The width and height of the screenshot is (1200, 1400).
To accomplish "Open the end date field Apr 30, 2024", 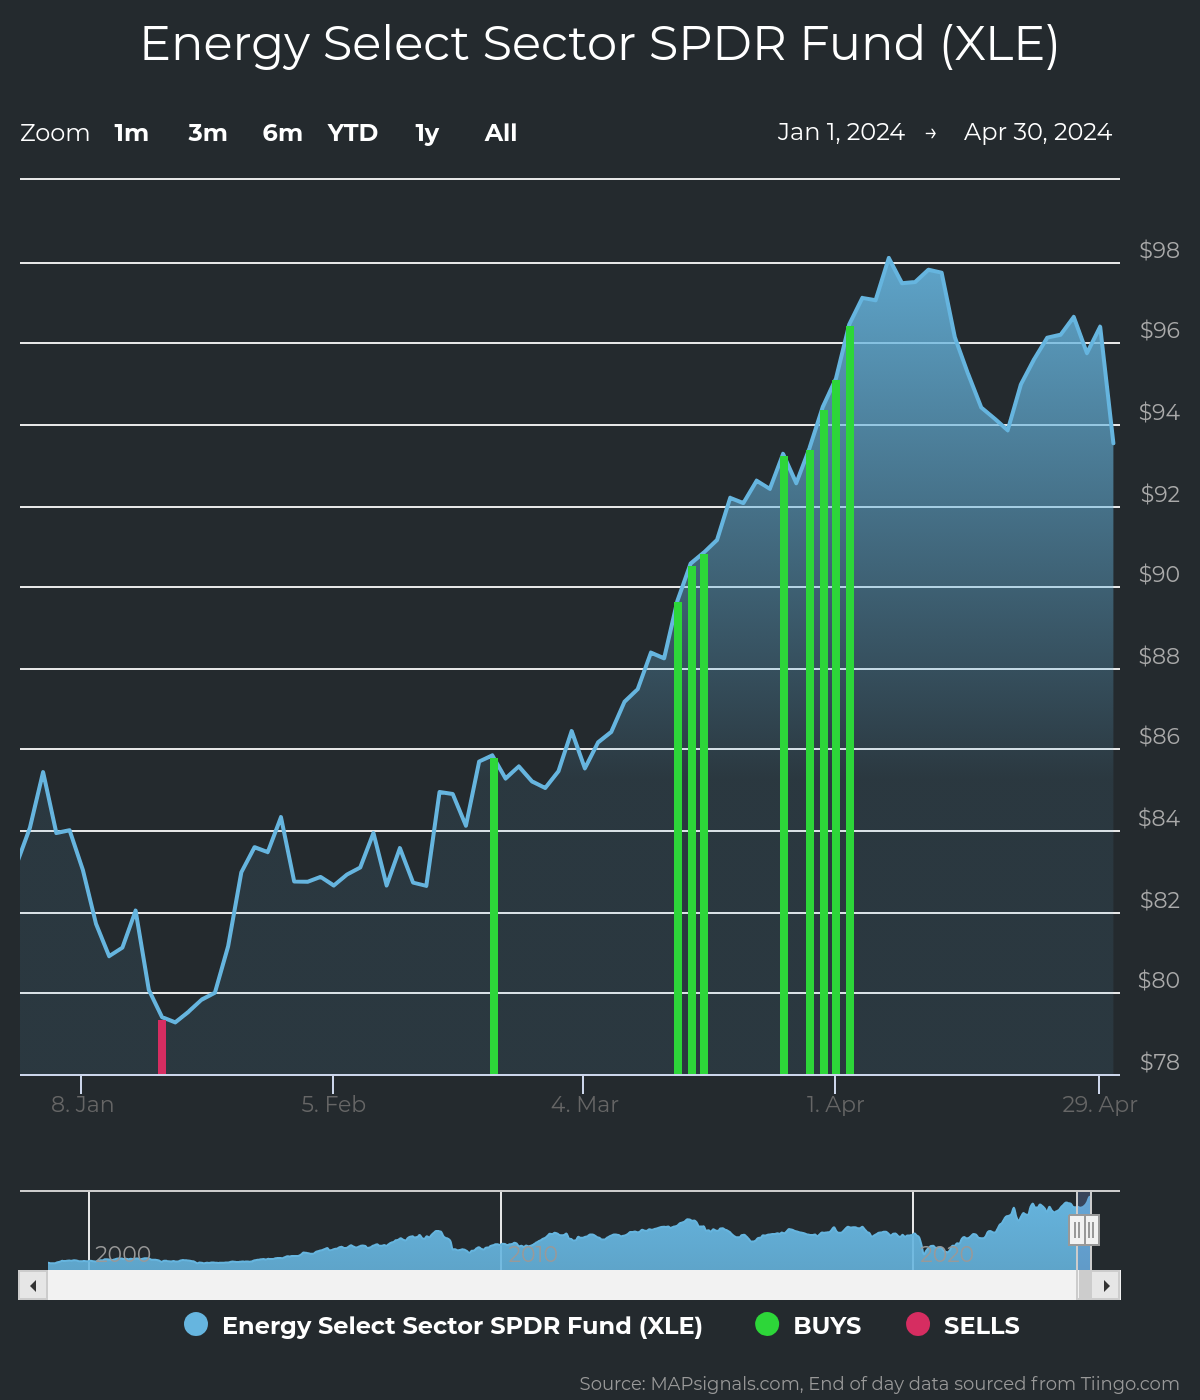I will [1037, 132].
